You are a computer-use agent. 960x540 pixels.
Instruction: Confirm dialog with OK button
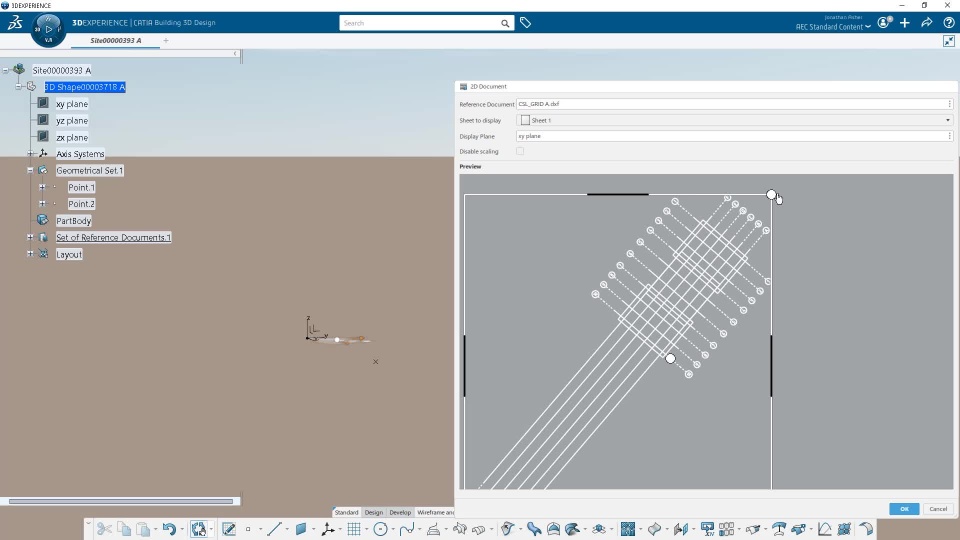pos(904,509)
